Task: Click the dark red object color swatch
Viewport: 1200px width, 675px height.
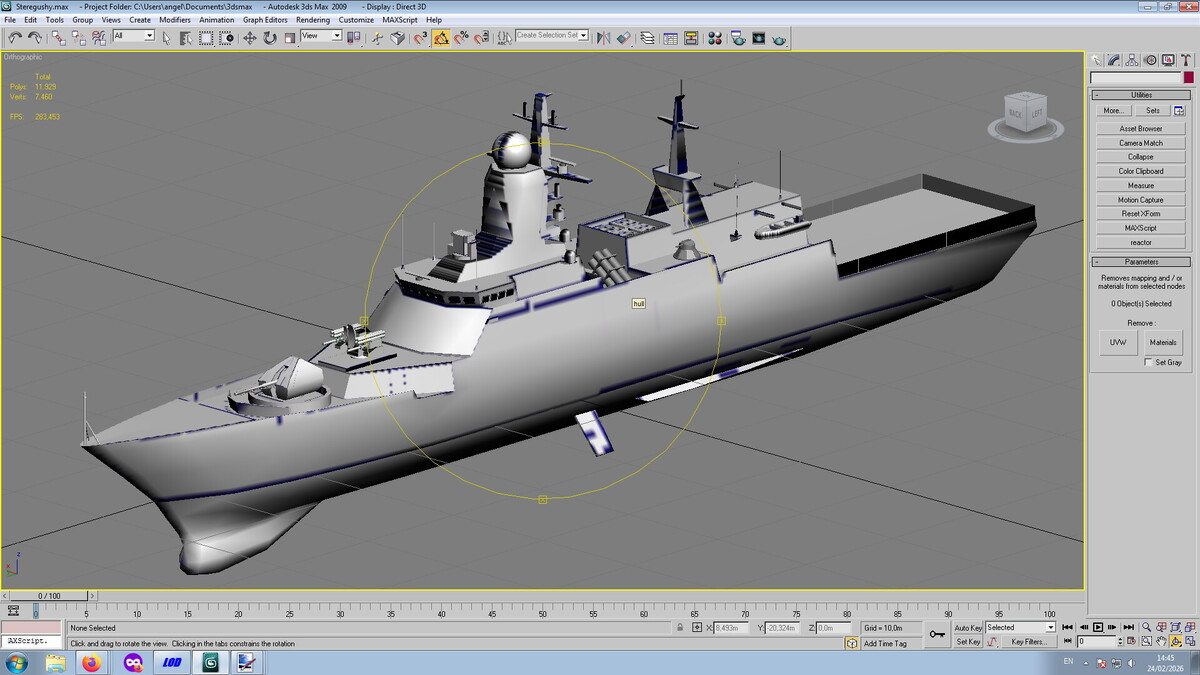Action: pyautogui.click(x=1188, y=78)
